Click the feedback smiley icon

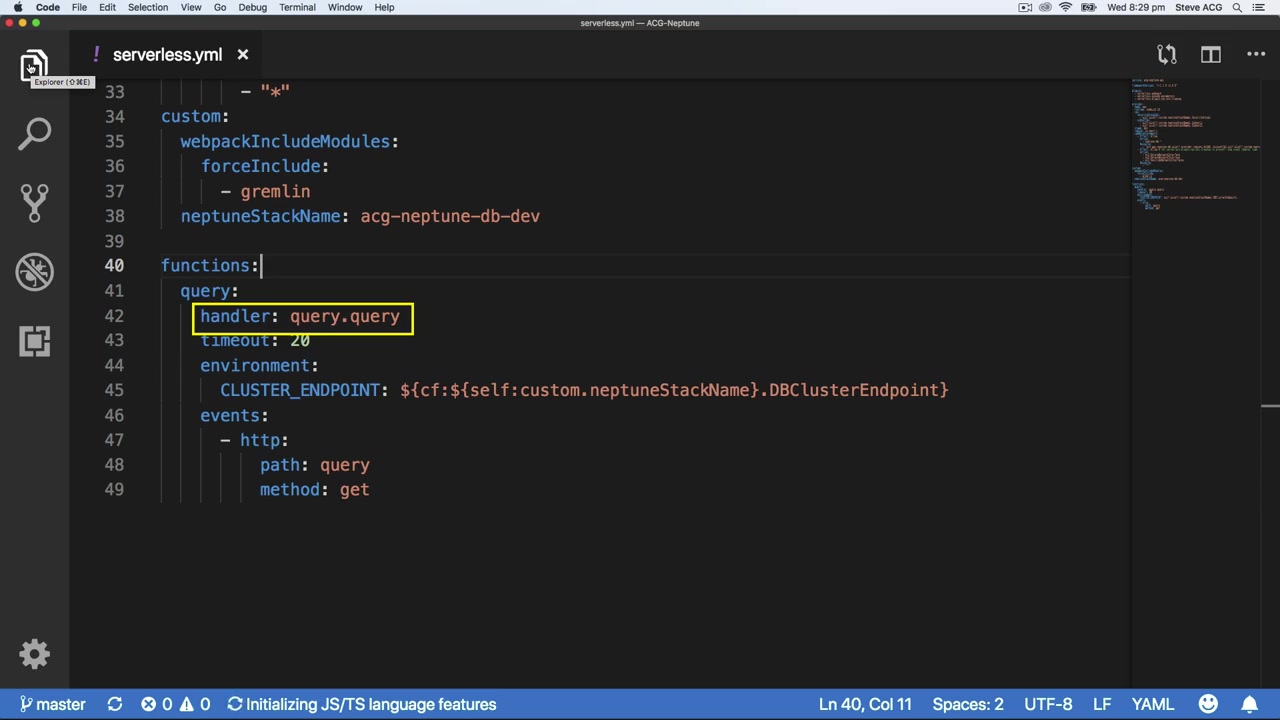pyautogui.click(x=1208, y=704)
